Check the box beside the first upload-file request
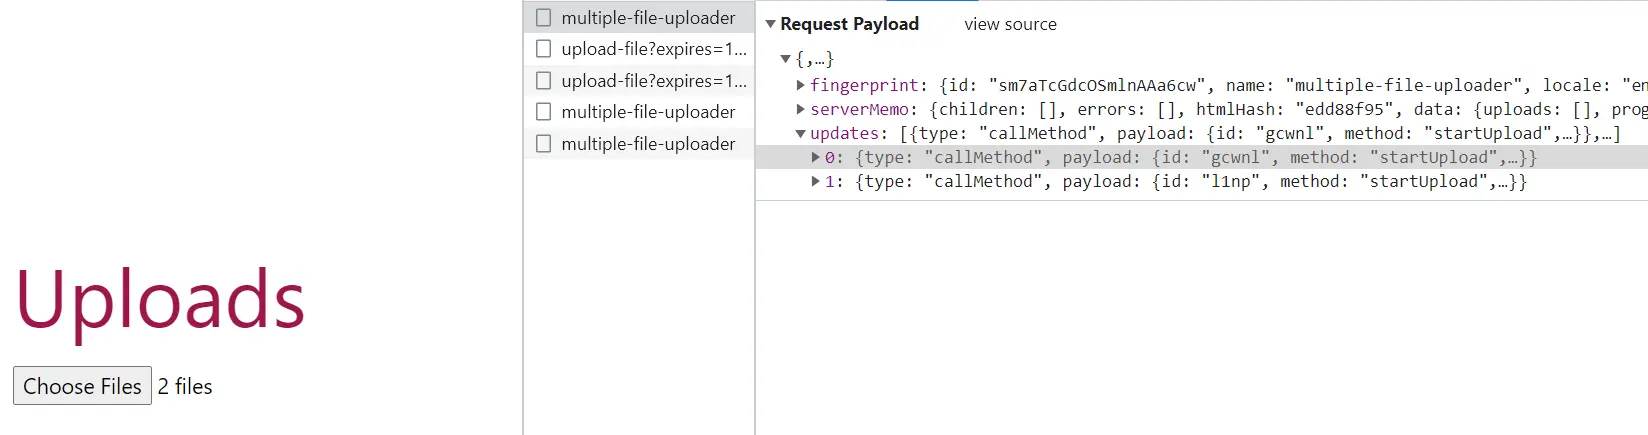The width and height of the screenshot is (1648, 435). [x=543, y=49]
